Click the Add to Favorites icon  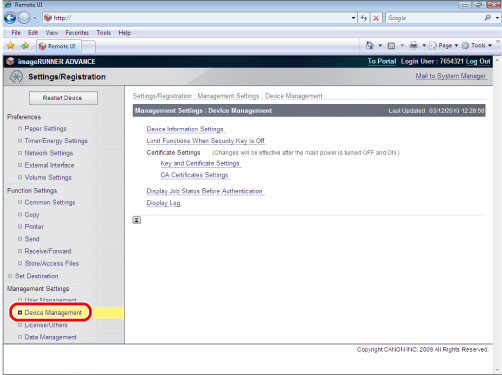pyautogui.click(x=25, y=46)
